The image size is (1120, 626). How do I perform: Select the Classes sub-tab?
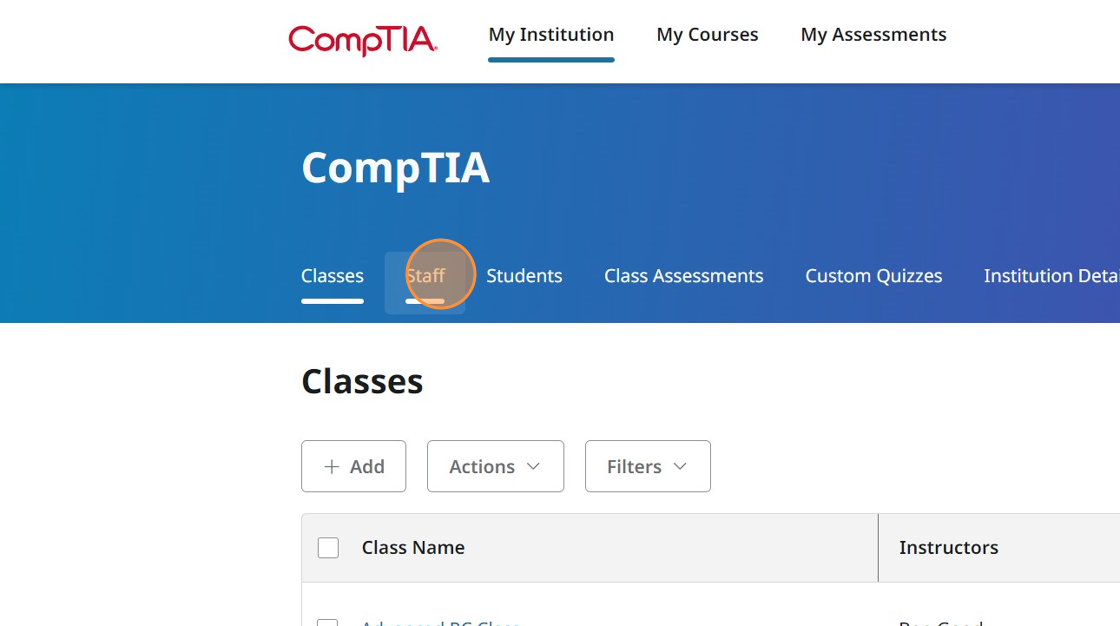pyautogui.click(x=332, y=276)
